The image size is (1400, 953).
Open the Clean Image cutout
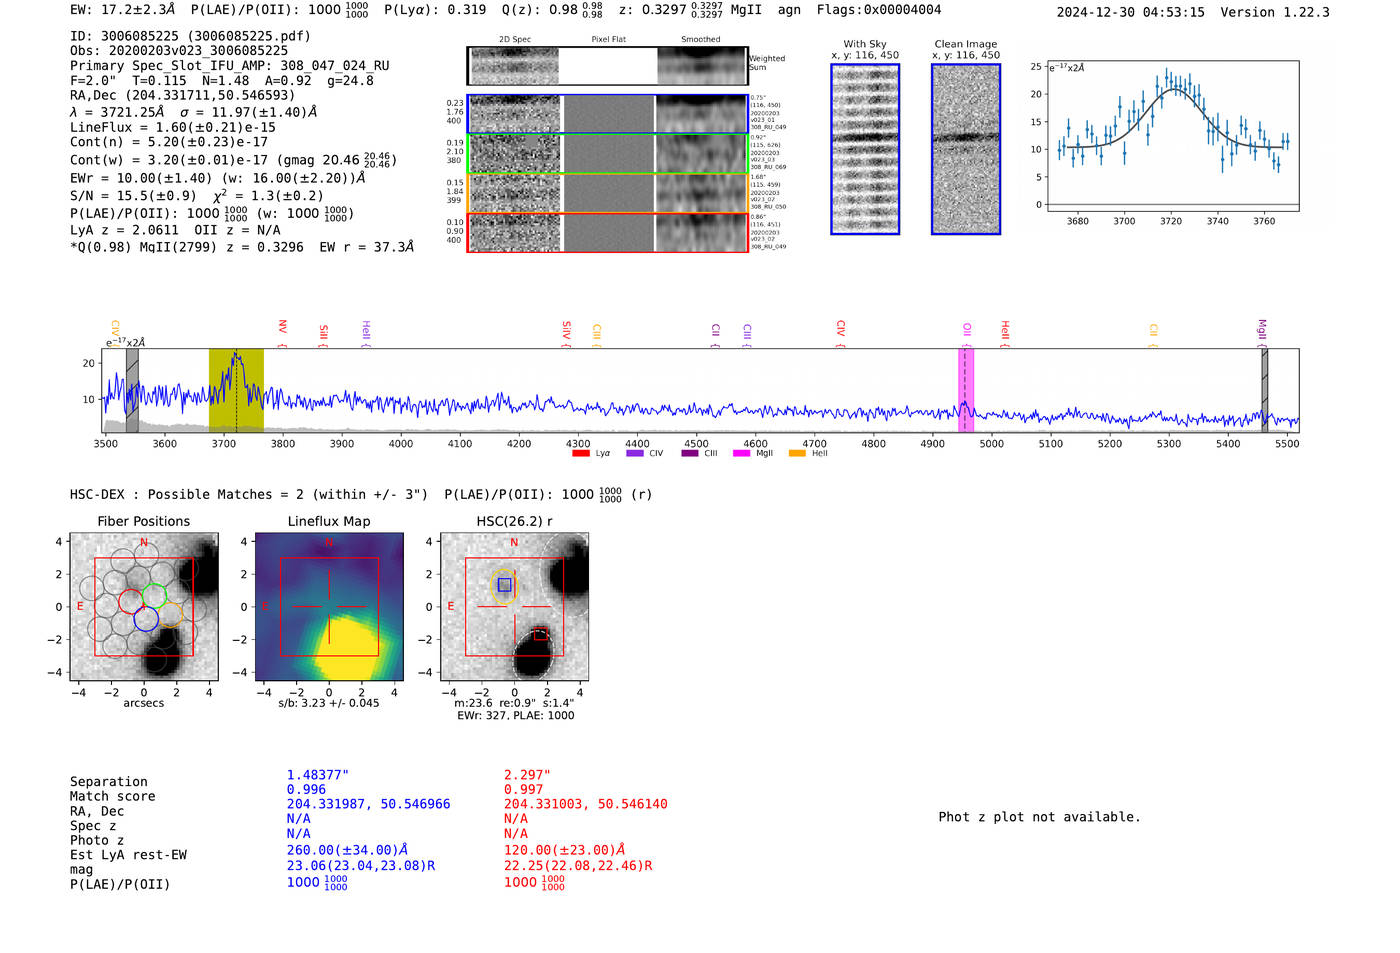click(966, 149)
